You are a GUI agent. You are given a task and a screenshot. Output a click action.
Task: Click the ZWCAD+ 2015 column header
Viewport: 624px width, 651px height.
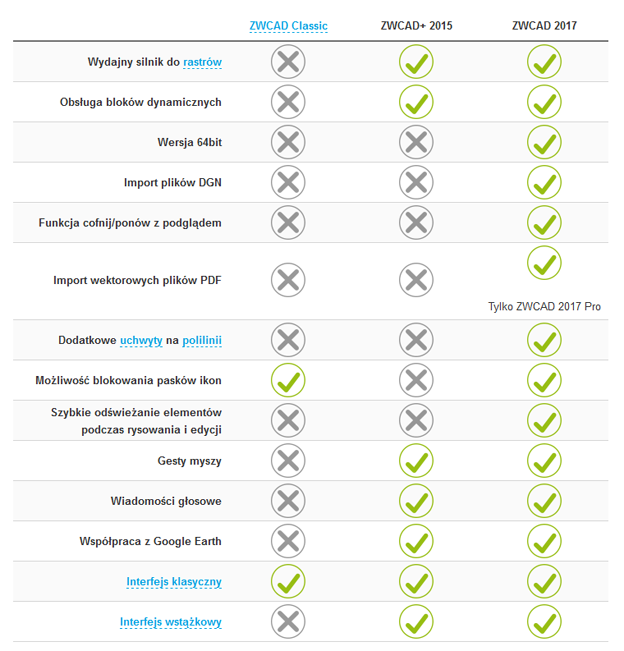tap(416, 26)
